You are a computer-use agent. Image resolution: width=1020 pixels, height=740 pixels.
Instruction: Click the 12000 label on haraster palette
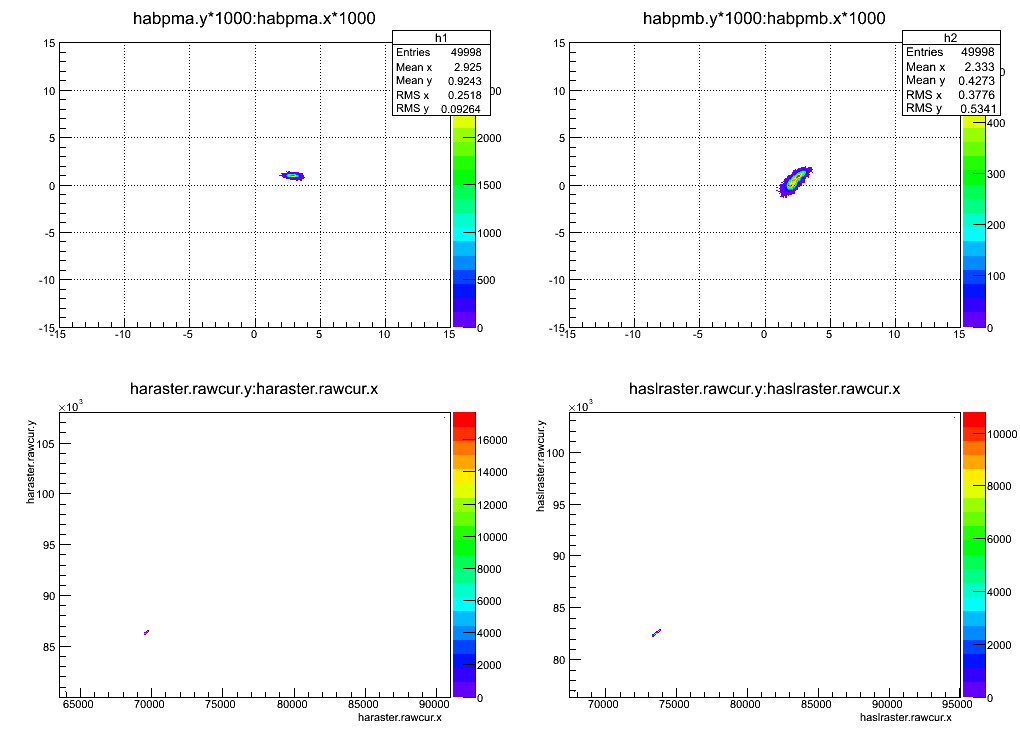pos(492,505)
